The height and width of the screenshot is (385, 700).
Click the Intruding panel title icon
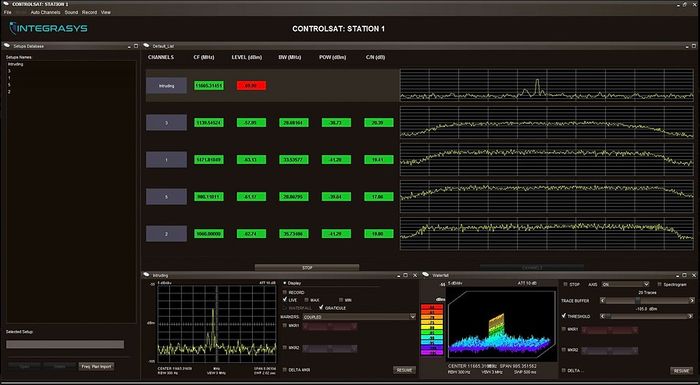[147, 275]
